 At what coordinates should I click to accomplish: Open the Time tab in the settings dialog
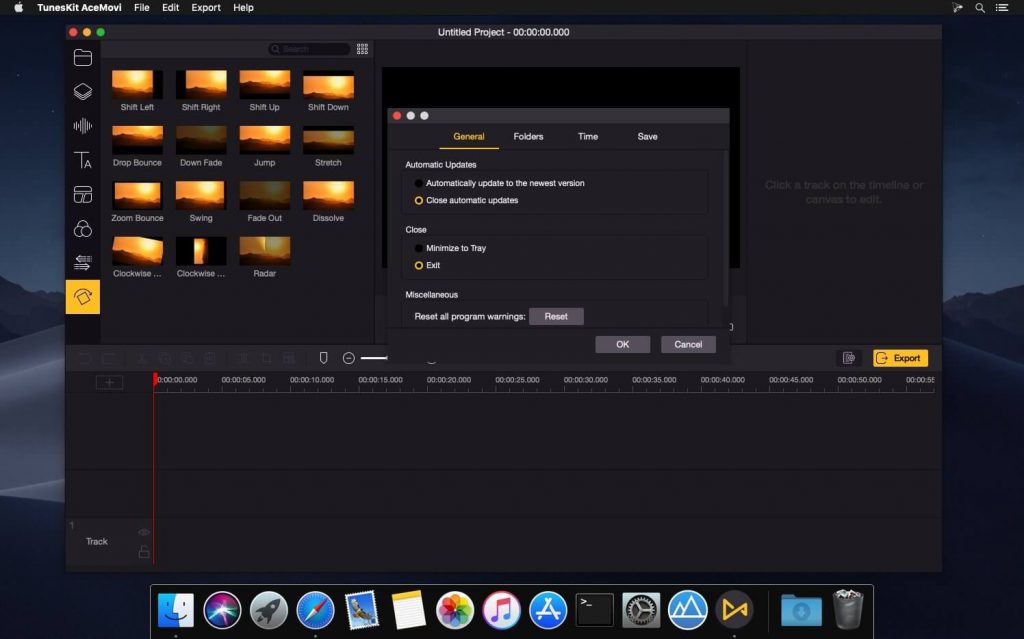coord(587,136)
